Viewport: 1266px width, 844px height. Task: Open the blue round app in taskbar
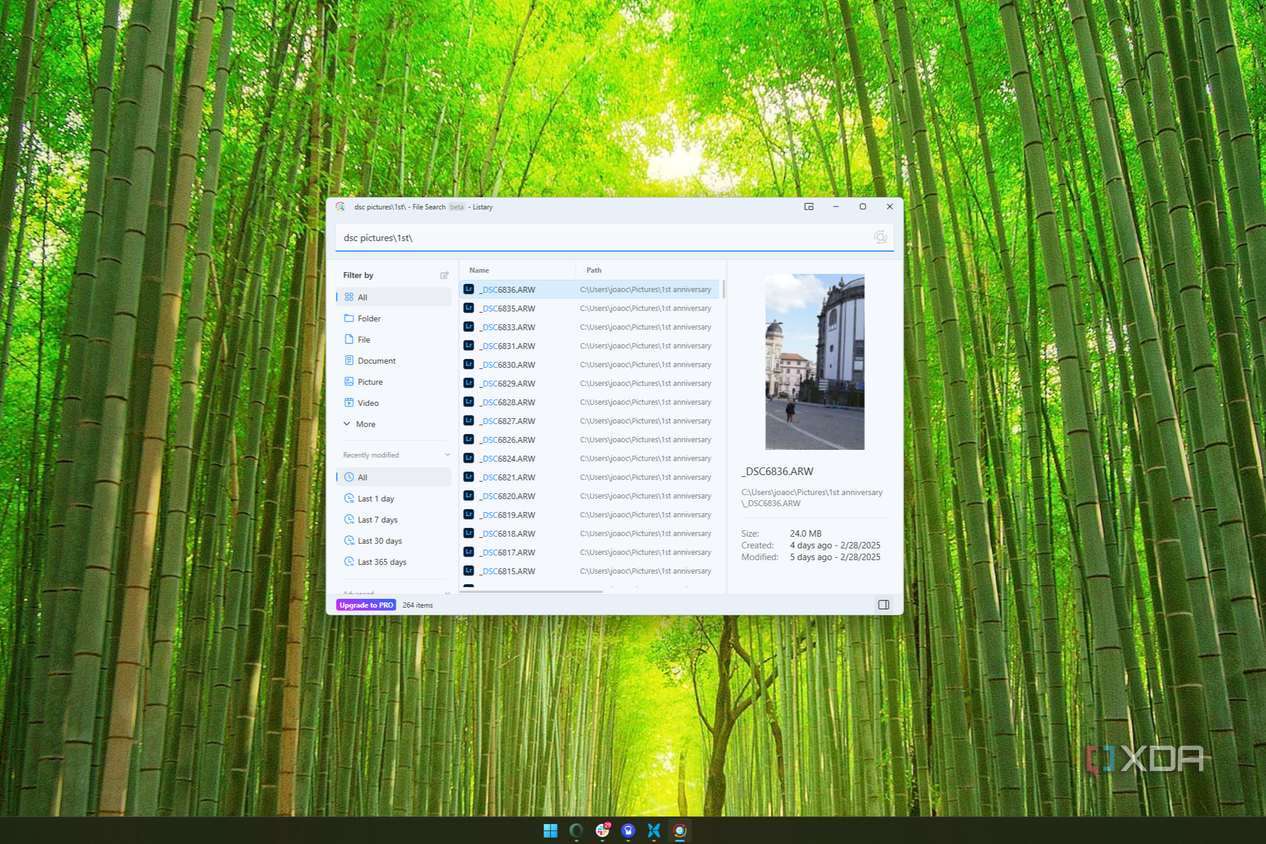[x=628, y=831]
